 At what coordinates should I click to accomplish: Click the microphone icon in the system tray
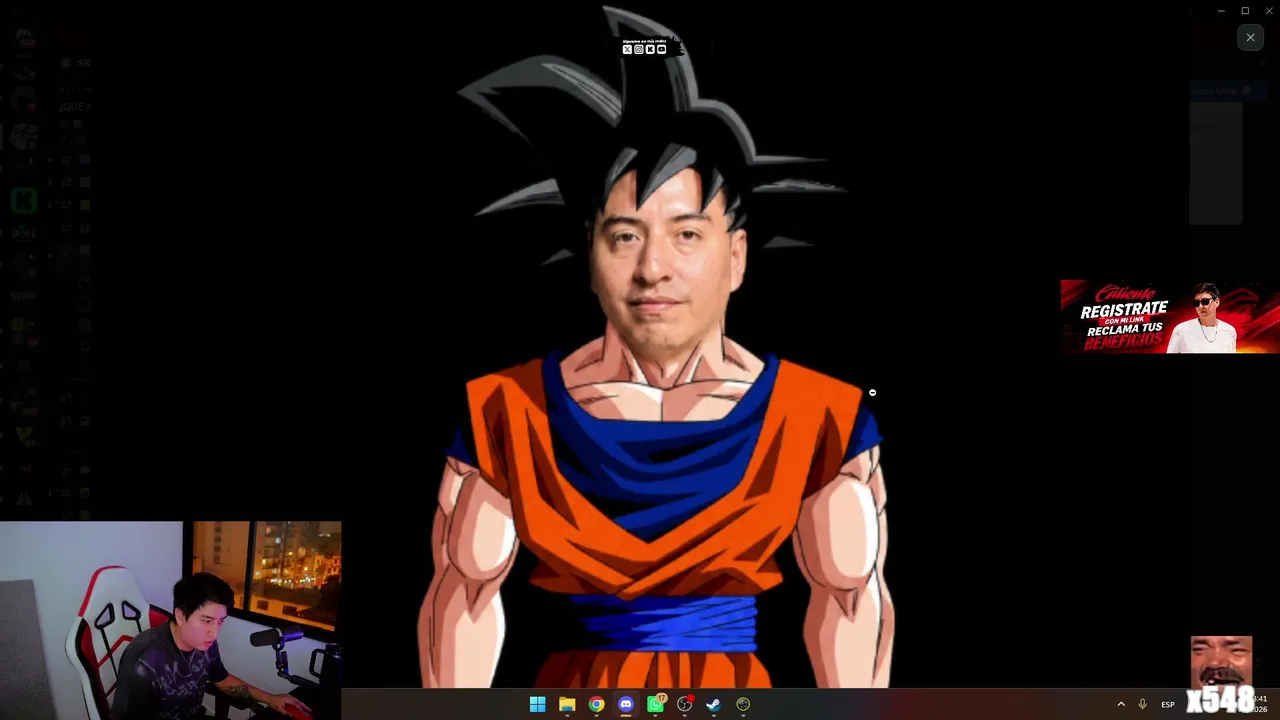pos(1142,704)
